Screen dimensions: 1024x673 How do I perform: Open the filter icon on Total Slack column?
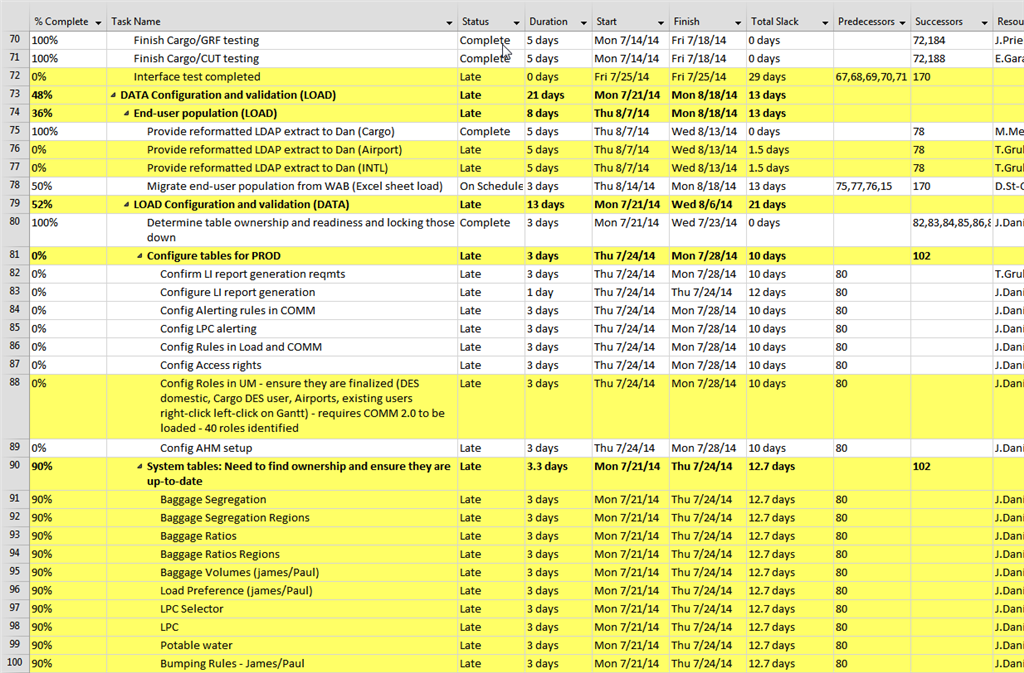tap(827, 20)
